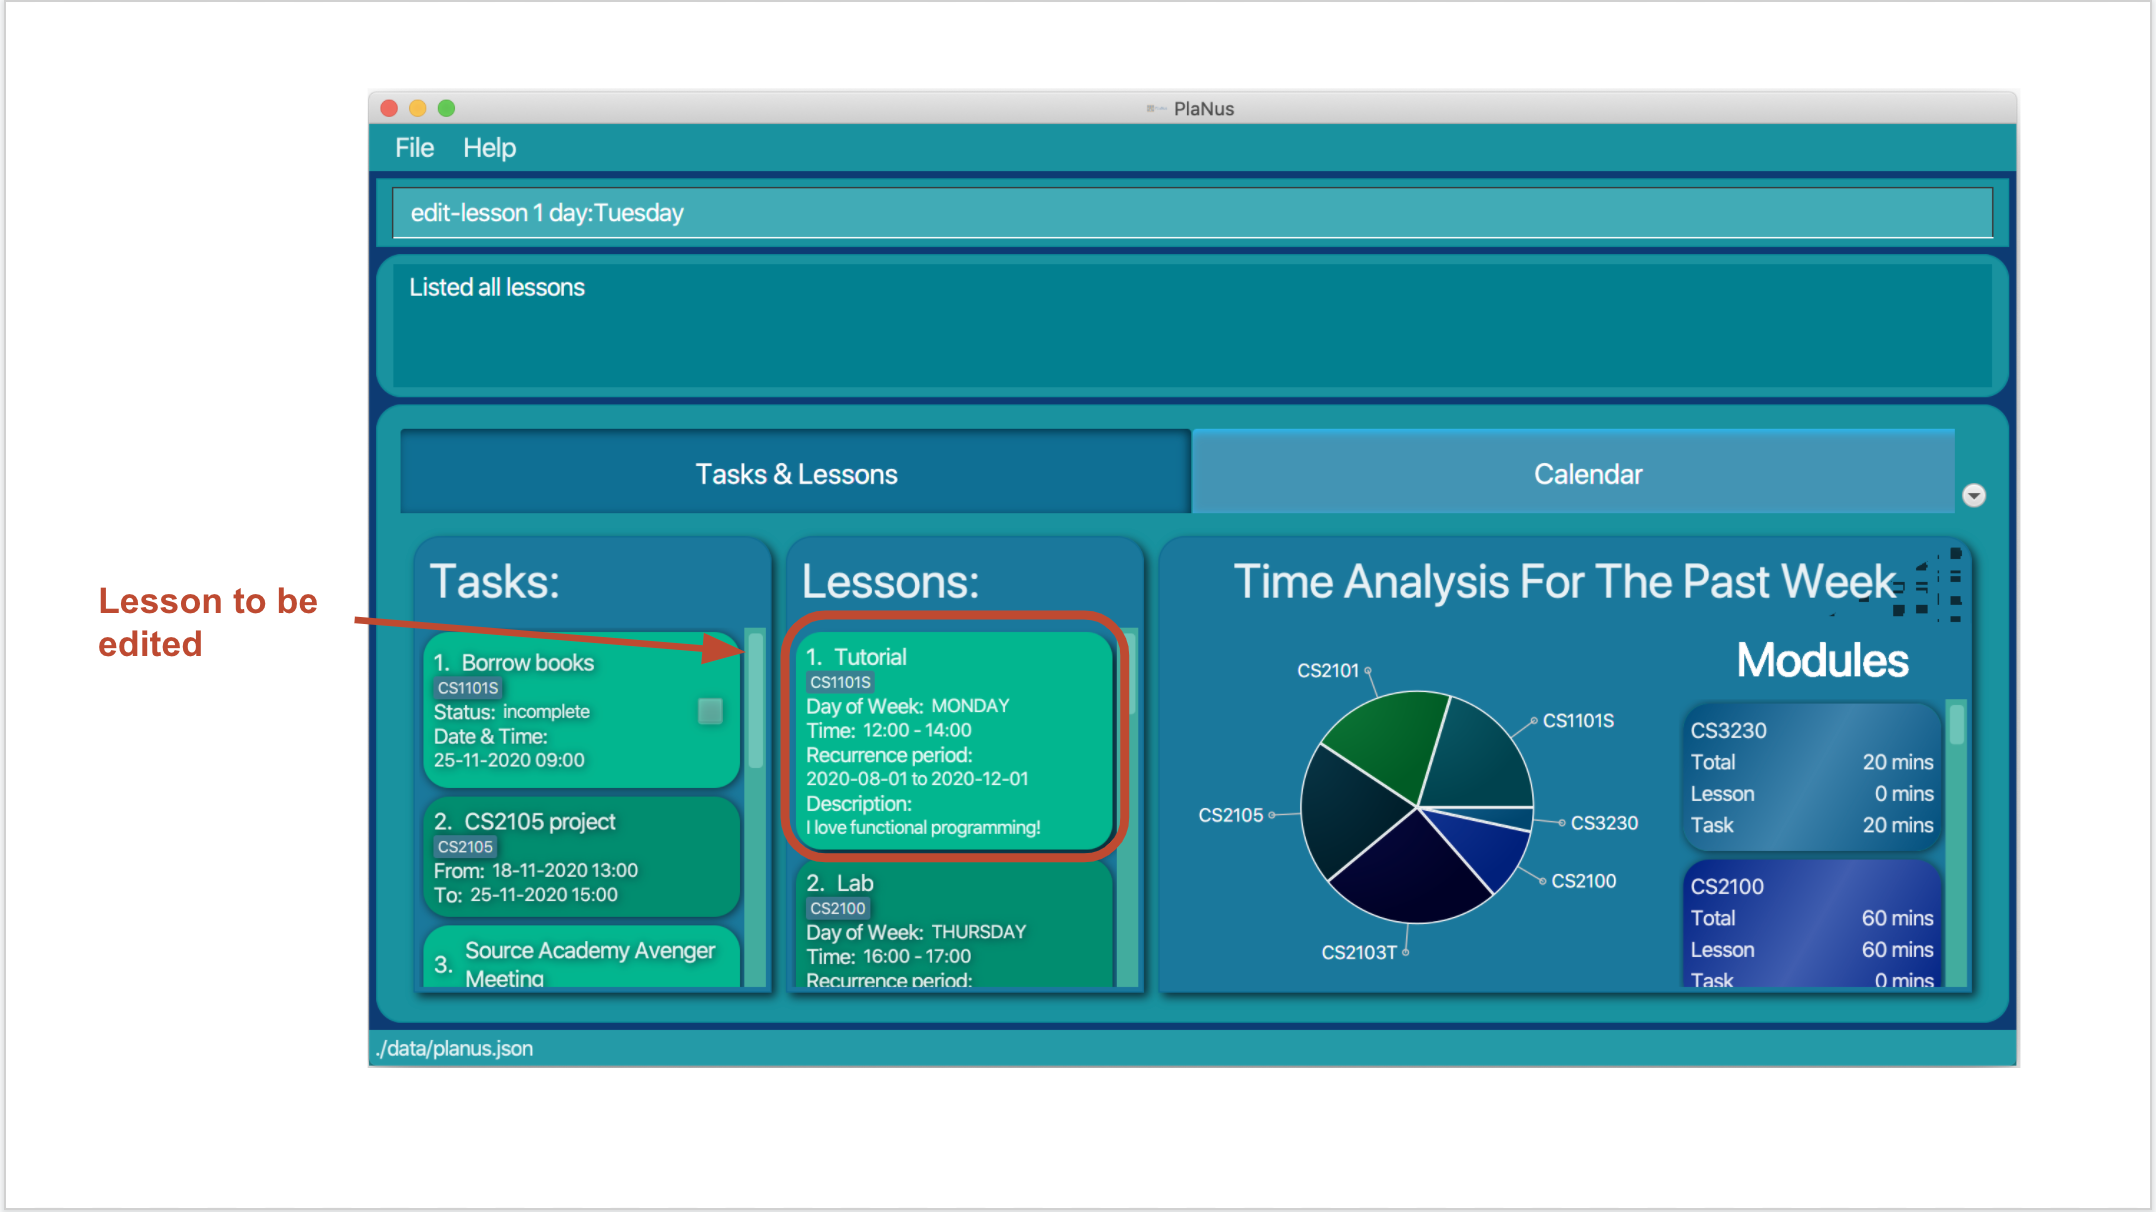Open the Help menu
This screenshot has height=1212, width=2156.
(x=489, y=148)
